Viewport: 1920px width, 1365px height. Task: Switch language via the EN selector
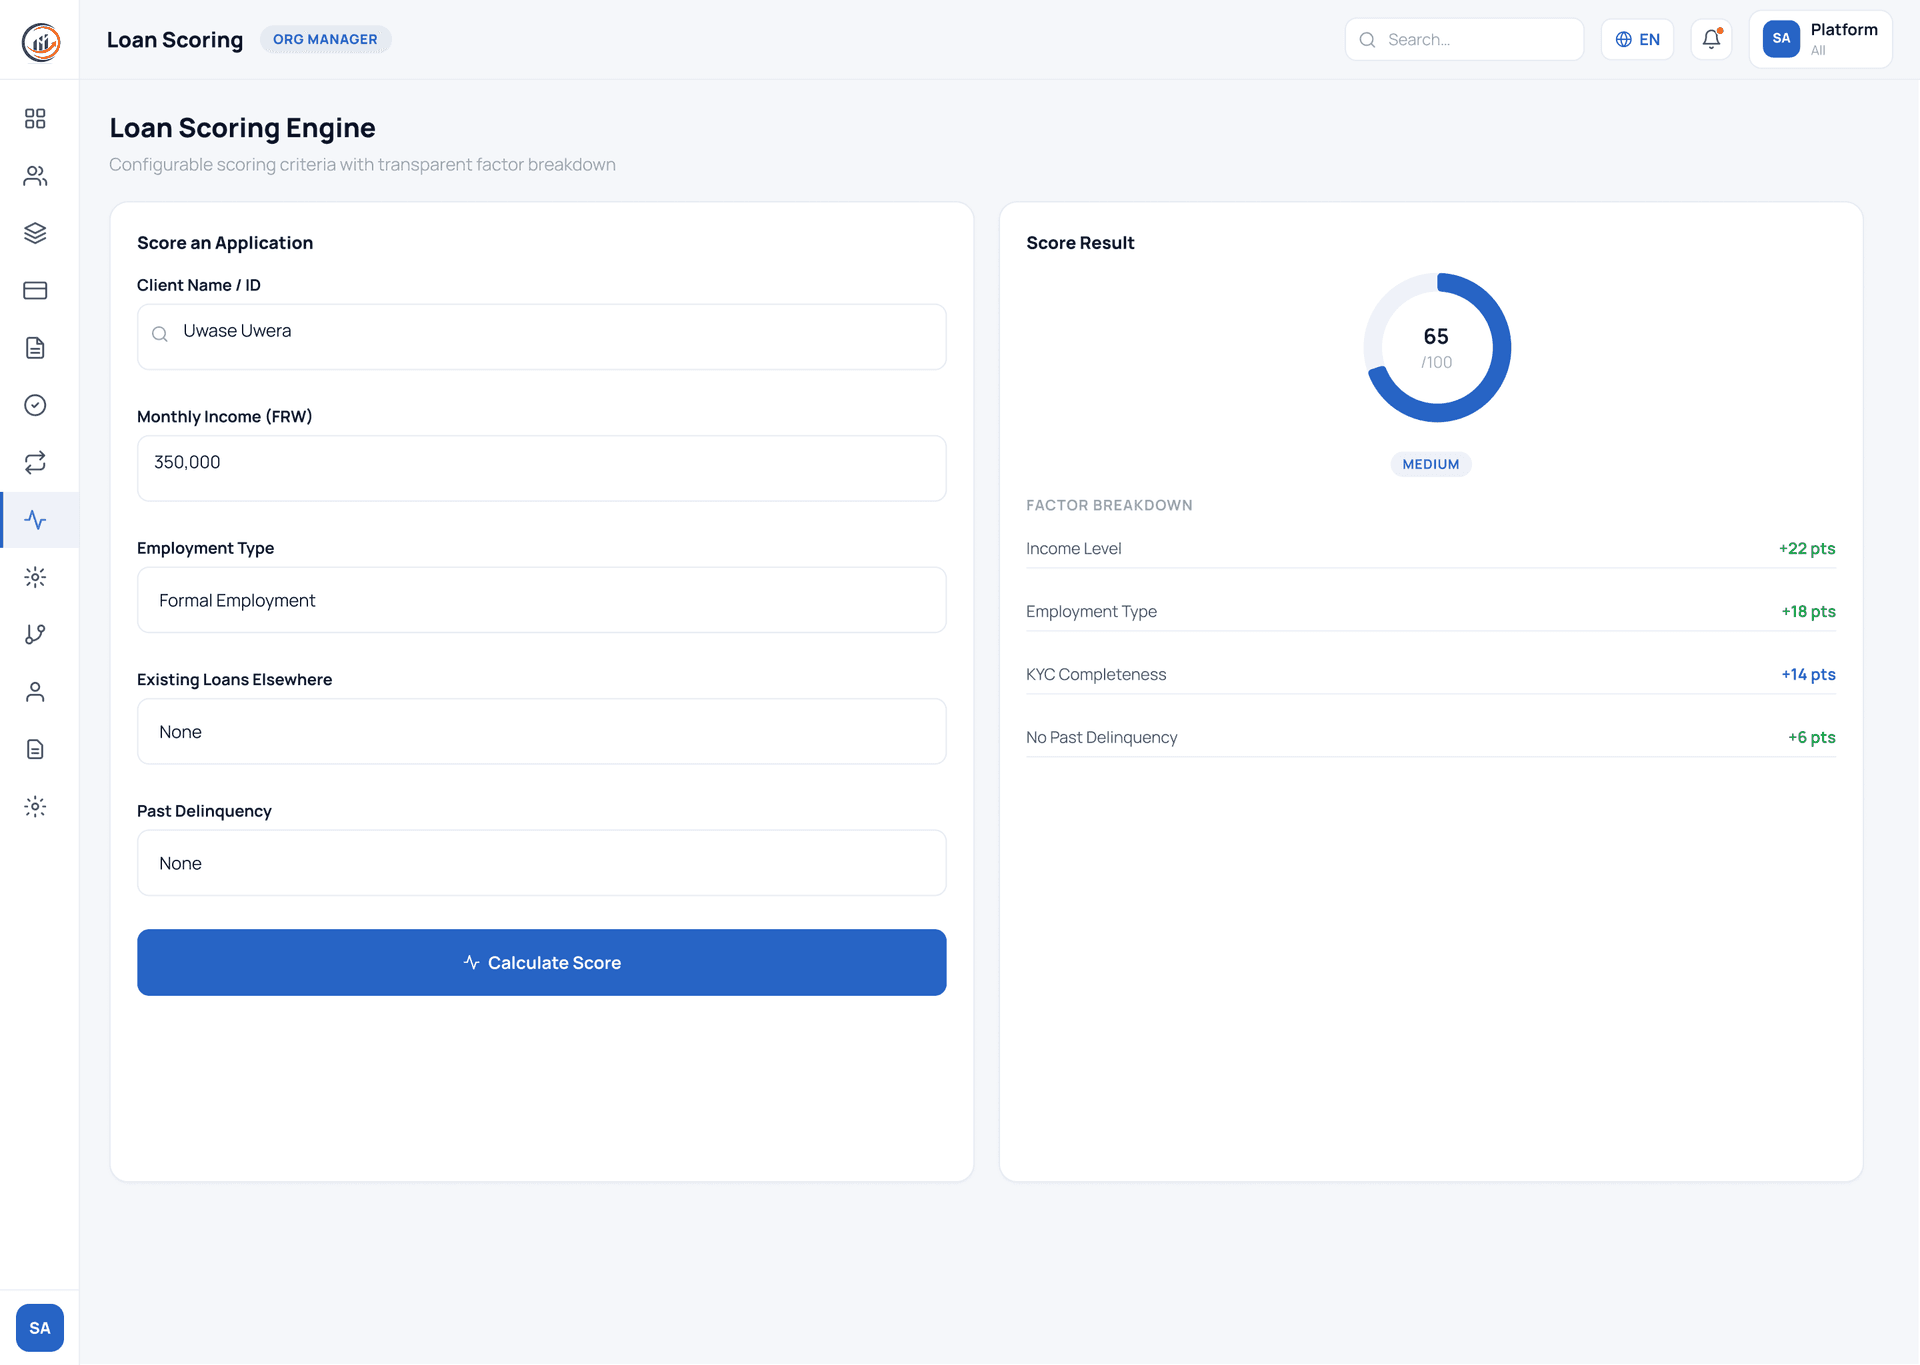(x=1637, y=39)
